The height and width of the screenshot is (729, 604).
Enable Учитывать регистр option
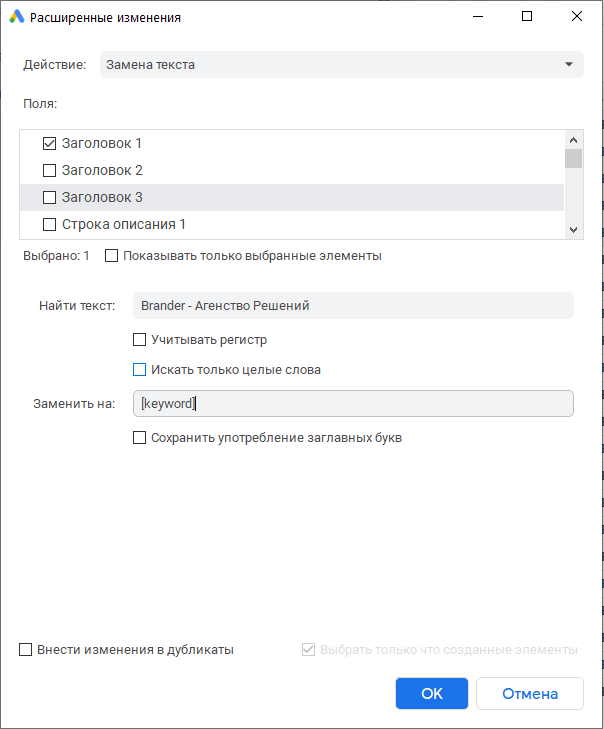click(140, 340)
